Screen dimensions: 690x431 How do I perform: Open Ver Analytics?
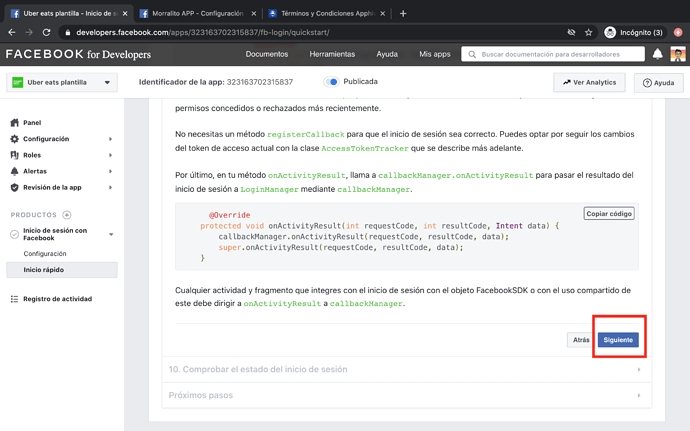coord(589,83)
